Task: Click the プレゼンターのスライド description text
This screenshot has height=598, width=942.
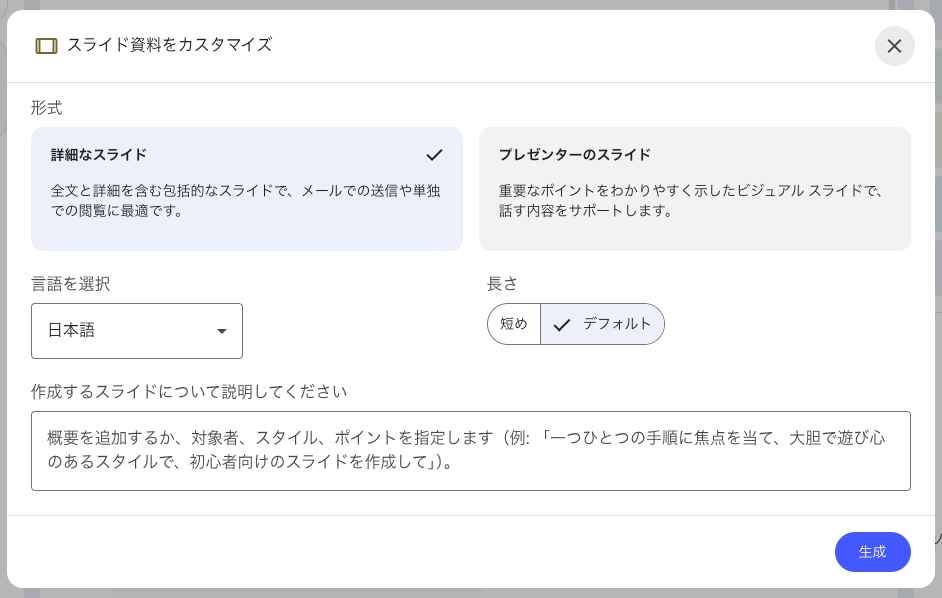Action: tap(691, 201)
